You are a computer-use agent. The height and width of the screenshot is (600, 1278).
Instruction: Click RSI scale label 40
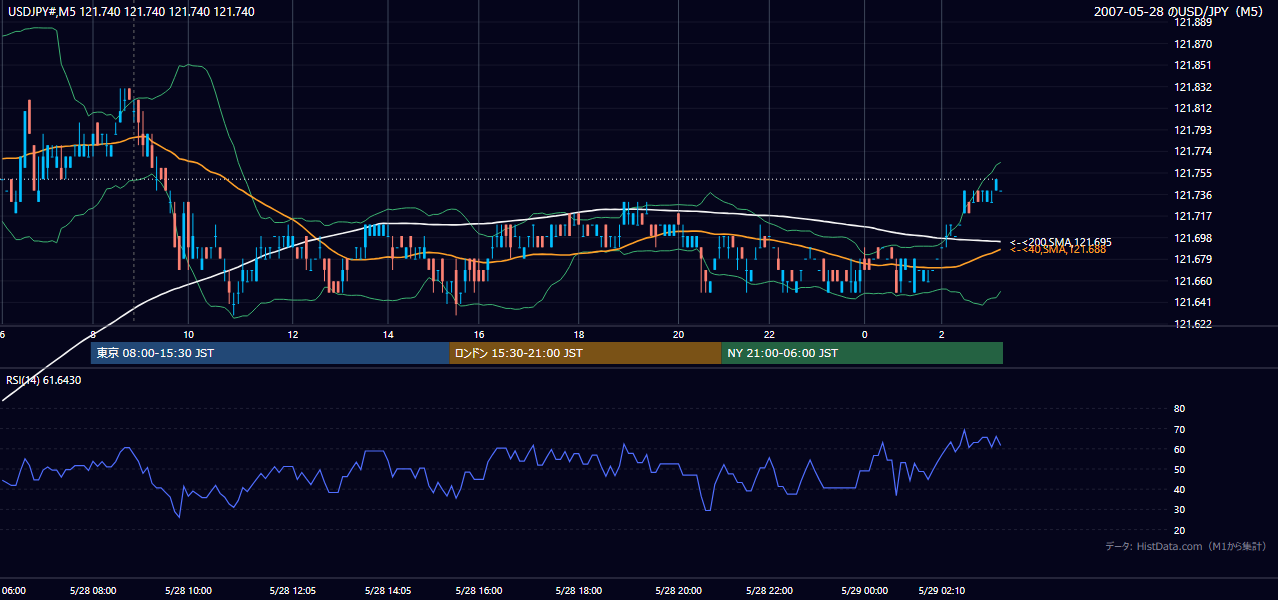[1179, 489]
